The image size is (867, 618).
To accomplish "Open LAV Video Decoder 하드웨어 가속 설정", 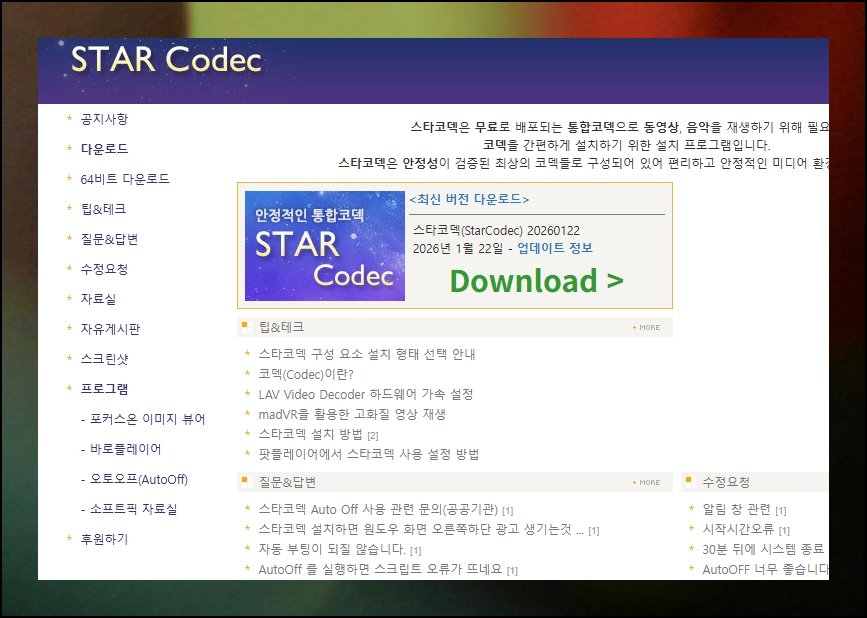I will pyautogui.click(x=365, y=394).
